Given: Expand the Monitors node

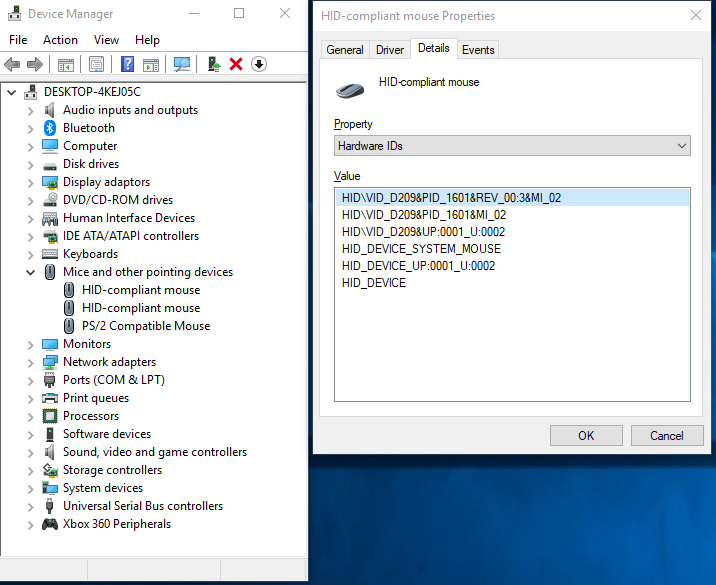Looking at the screenshot, I should tap(31, 345).
